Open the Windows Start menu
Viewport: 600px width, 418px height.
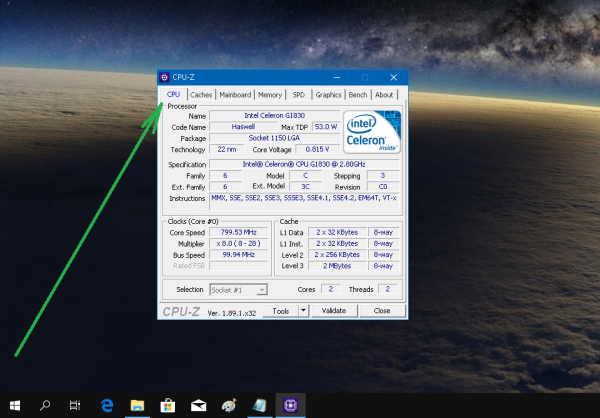tap(15, 405)
